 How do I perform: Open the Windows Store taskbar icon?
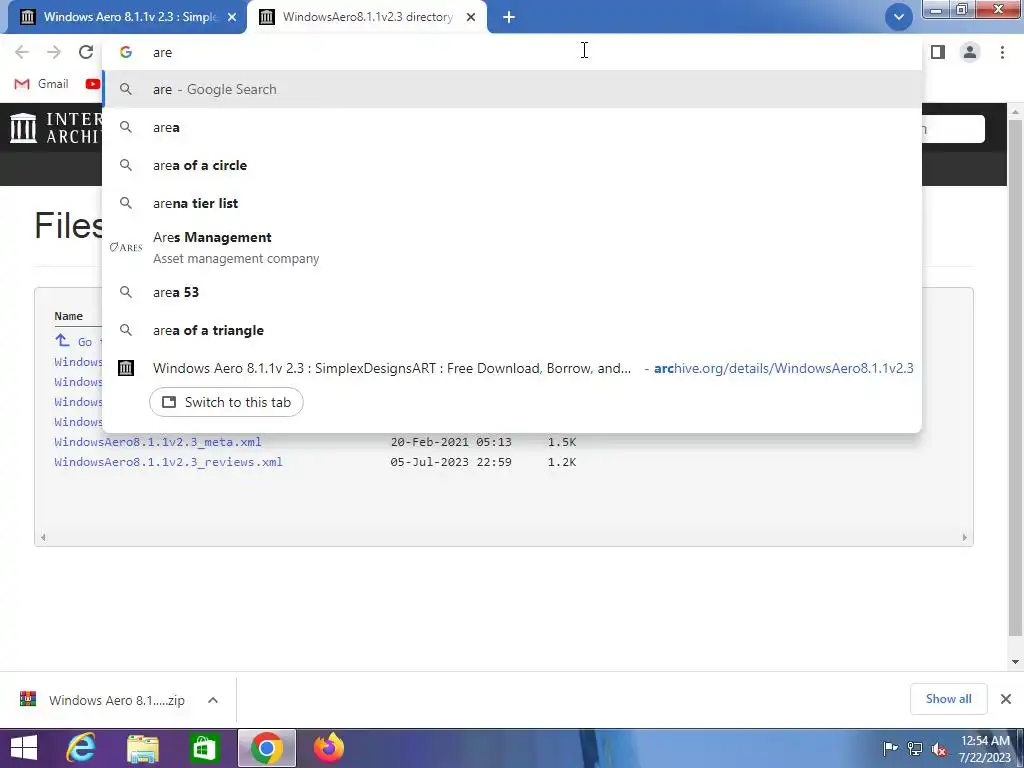tap(204, 748)
